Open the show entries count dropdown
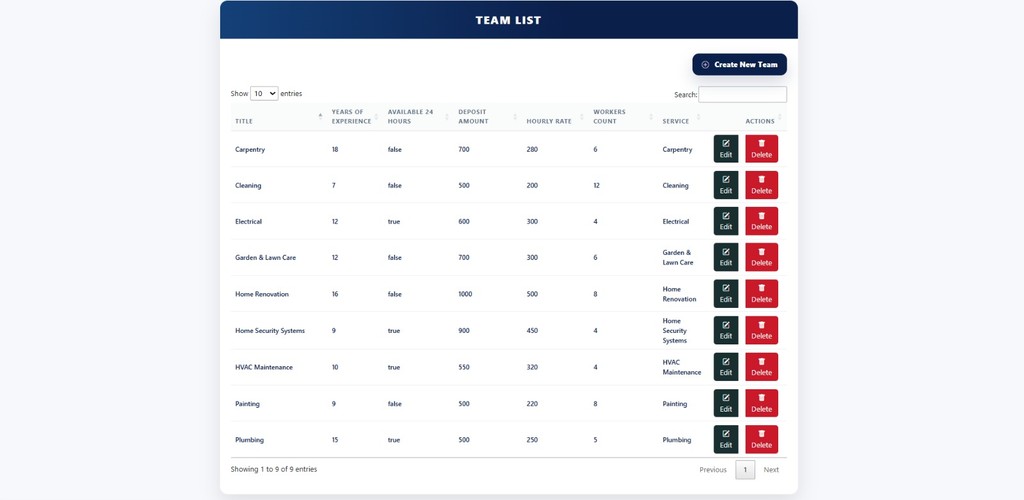The image size is (1024, 500). (264, 94)
